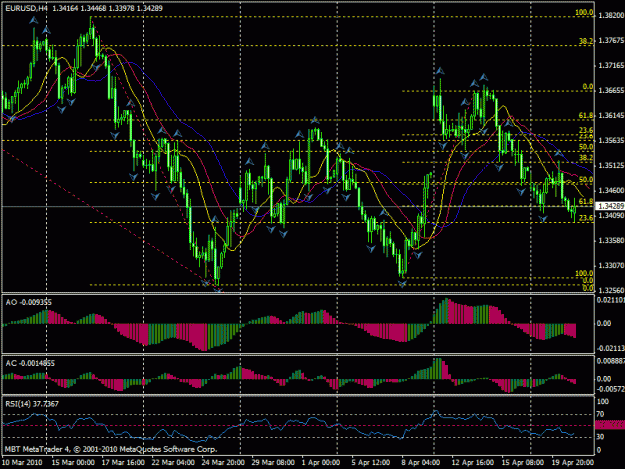Viewport: 625px width, 469px height.
Task: Click the 29 Mar 08:00 time label
Action: coord(273,463)
